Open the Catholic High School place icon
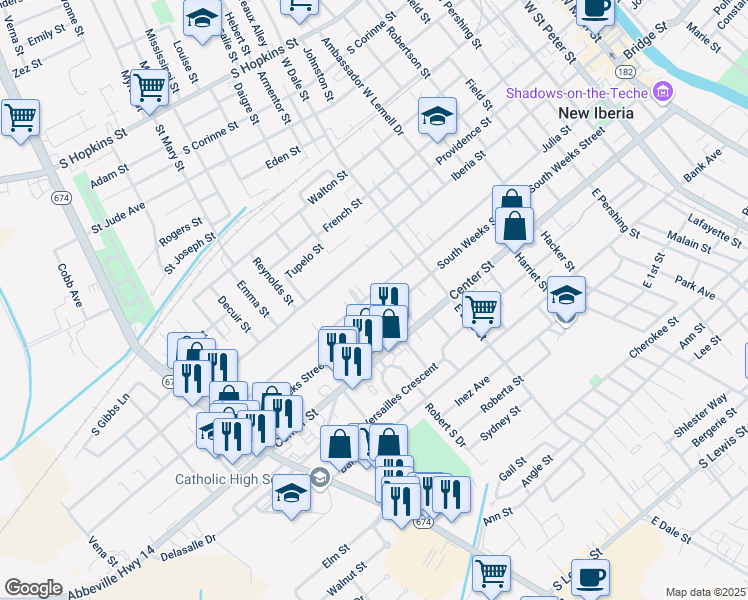Viewport: 748px width, 600px height. point(320,477)
